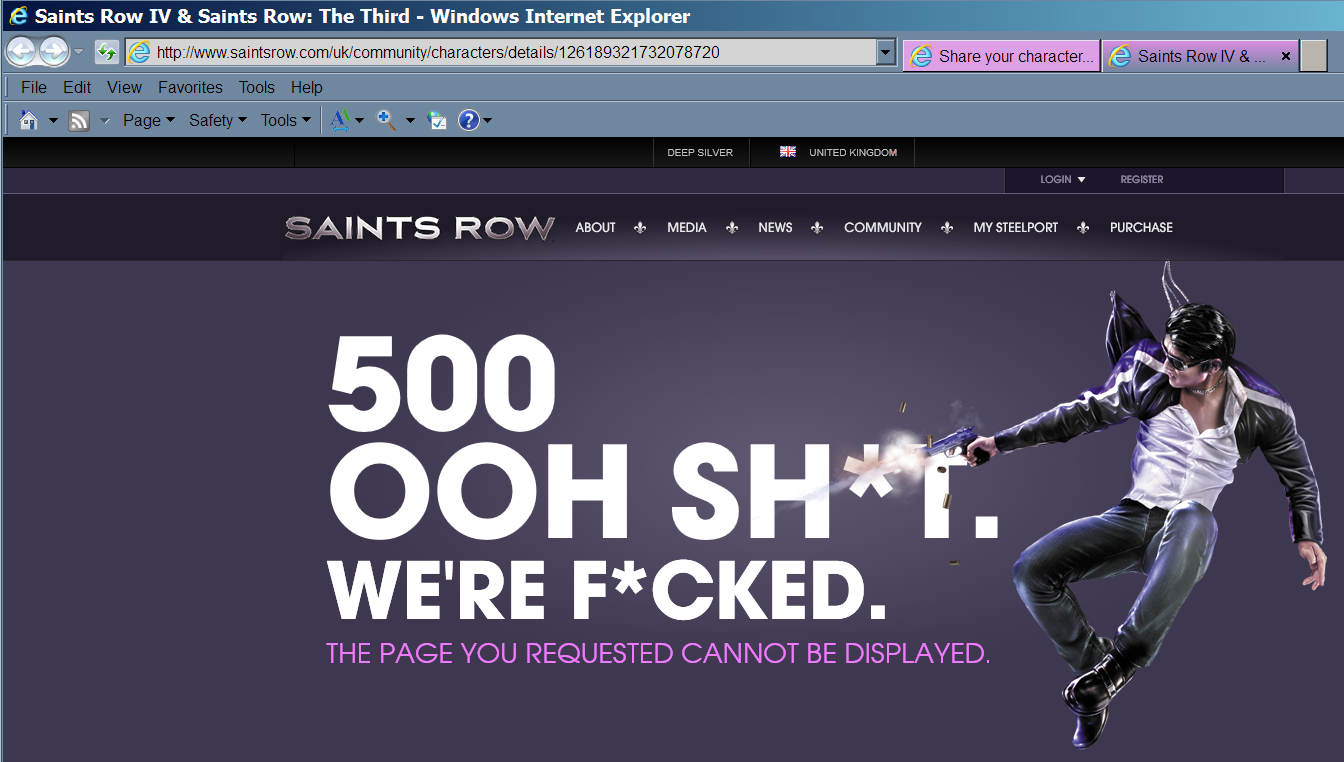Click 'The page you requested cannot be displayed' text

pos(658,654)
